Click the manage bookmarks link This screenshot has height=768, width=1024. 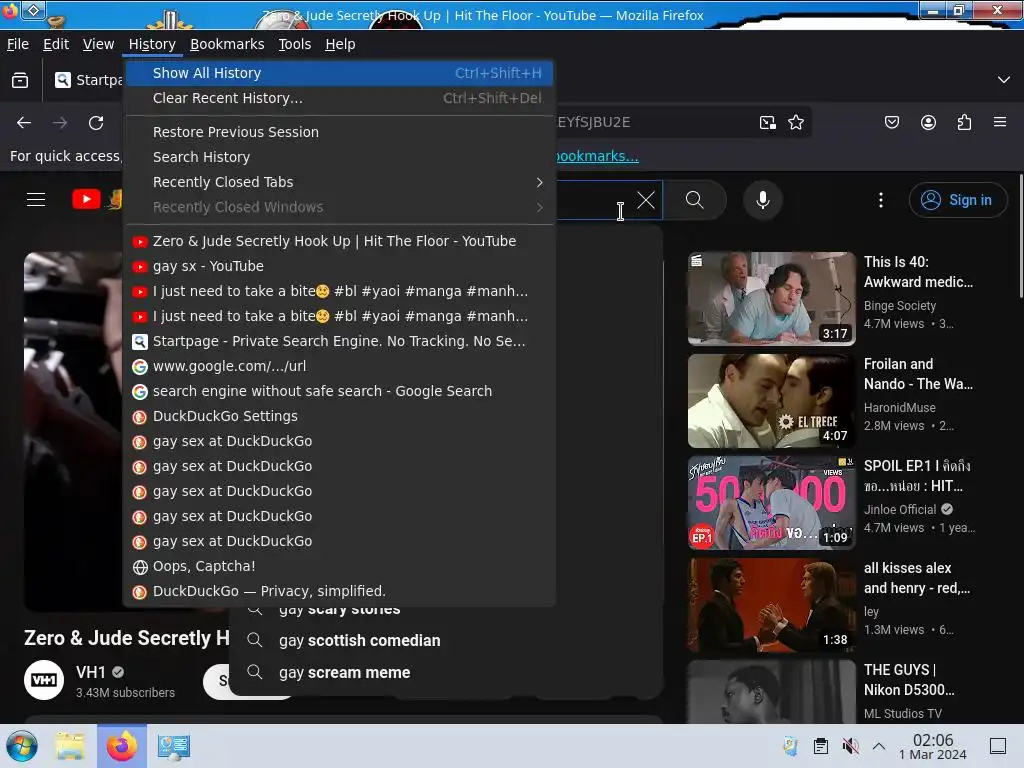point(597,156)
